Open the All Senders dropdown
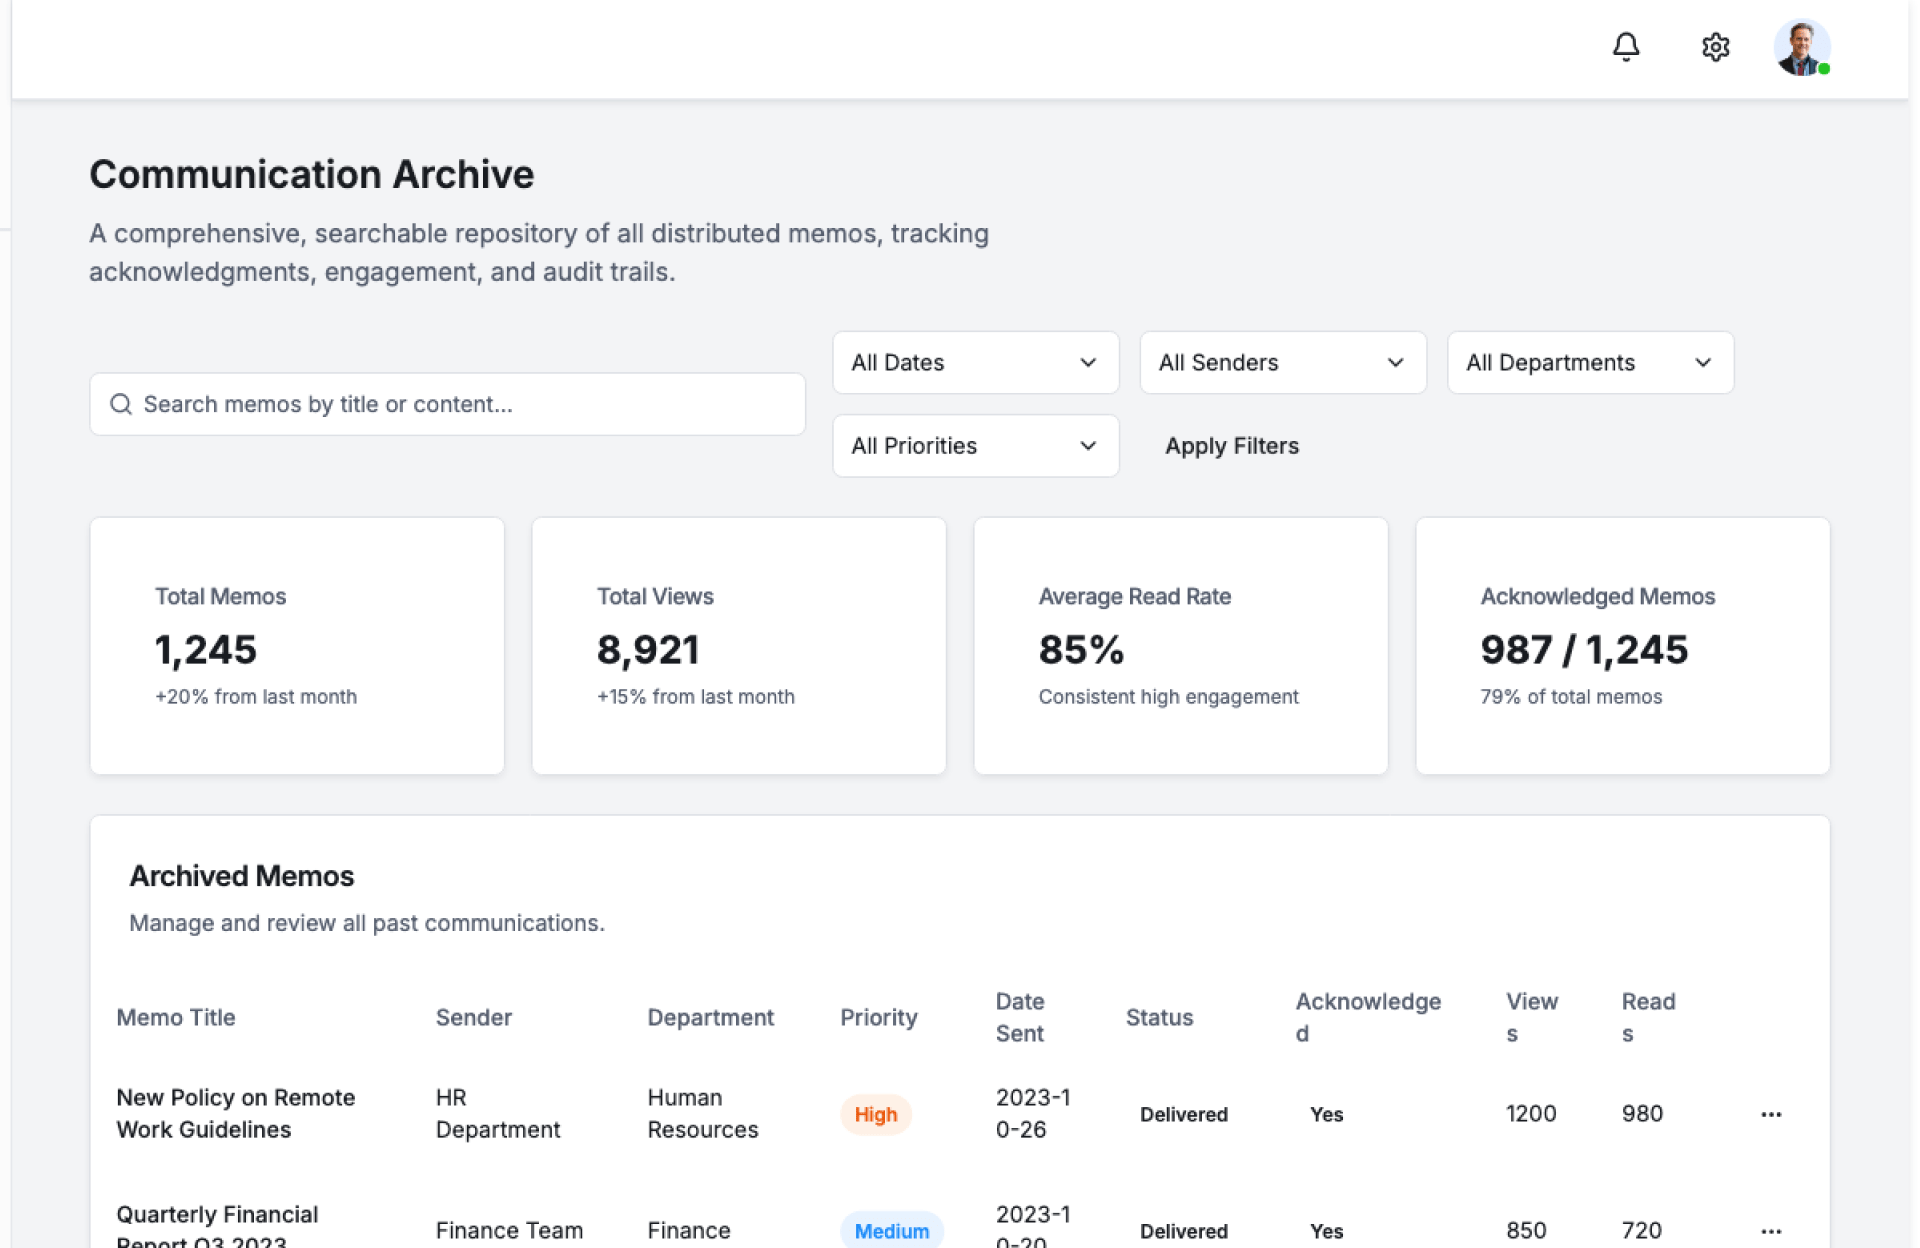This screenshot has width=1920, height=1248. pos(1282,363)
